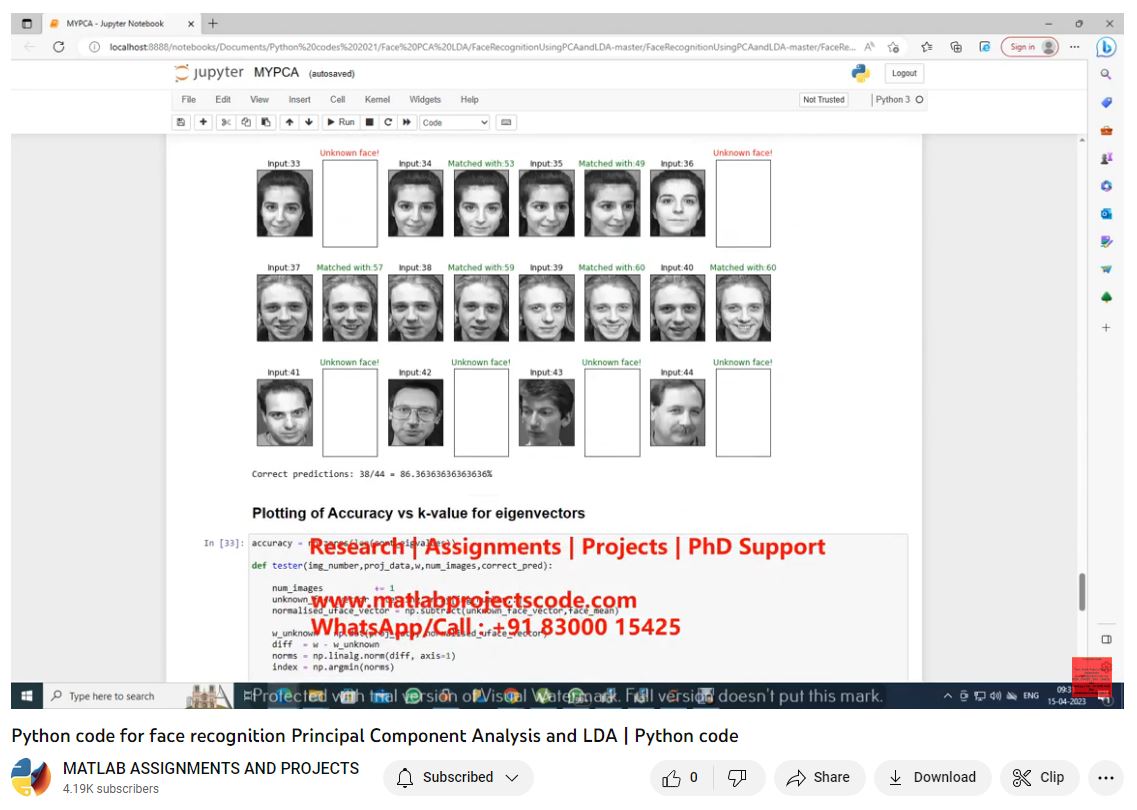Image resolution: width=1137 pixels, height=810 pixels.
Task: Open Outlook icon in Edge sidebar
Action: click(1106, 214)
